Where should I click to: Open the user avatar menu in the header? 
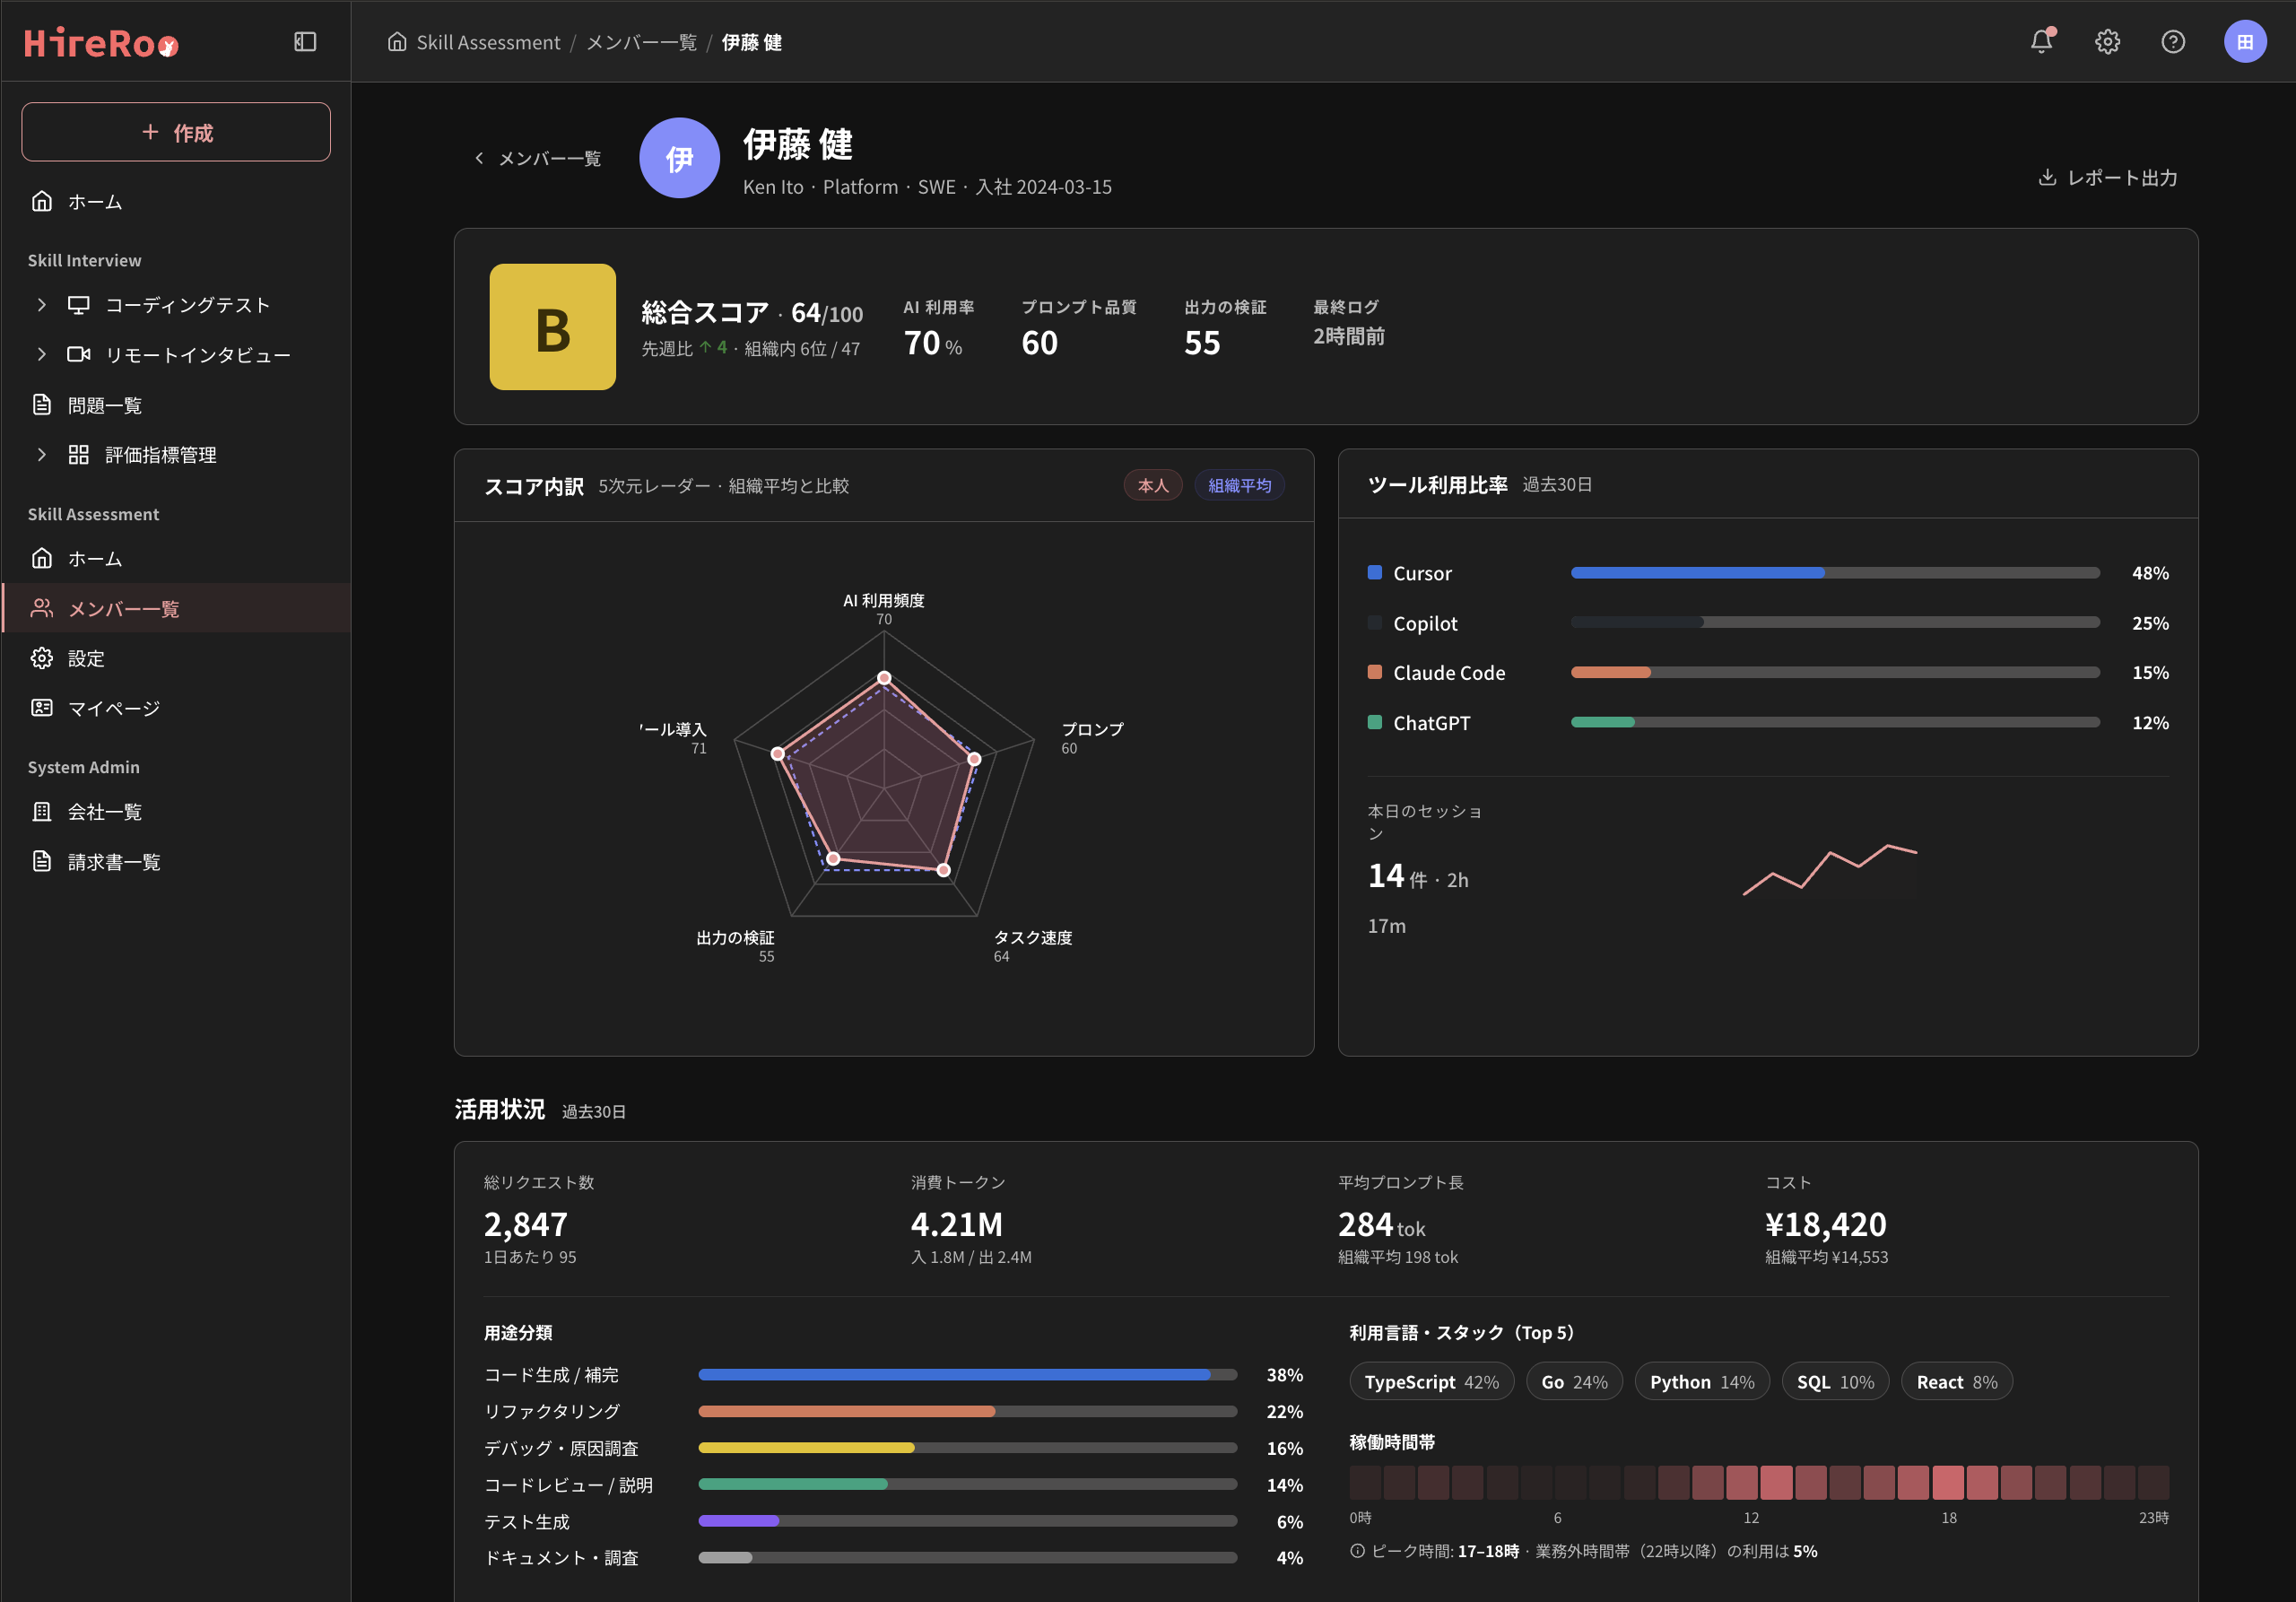click(x=2245, y=42)
